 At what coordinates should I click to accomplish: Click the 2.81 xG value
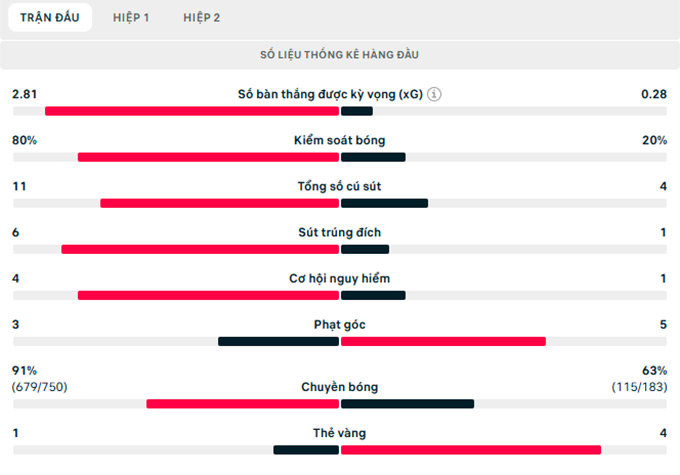(24, 94)
